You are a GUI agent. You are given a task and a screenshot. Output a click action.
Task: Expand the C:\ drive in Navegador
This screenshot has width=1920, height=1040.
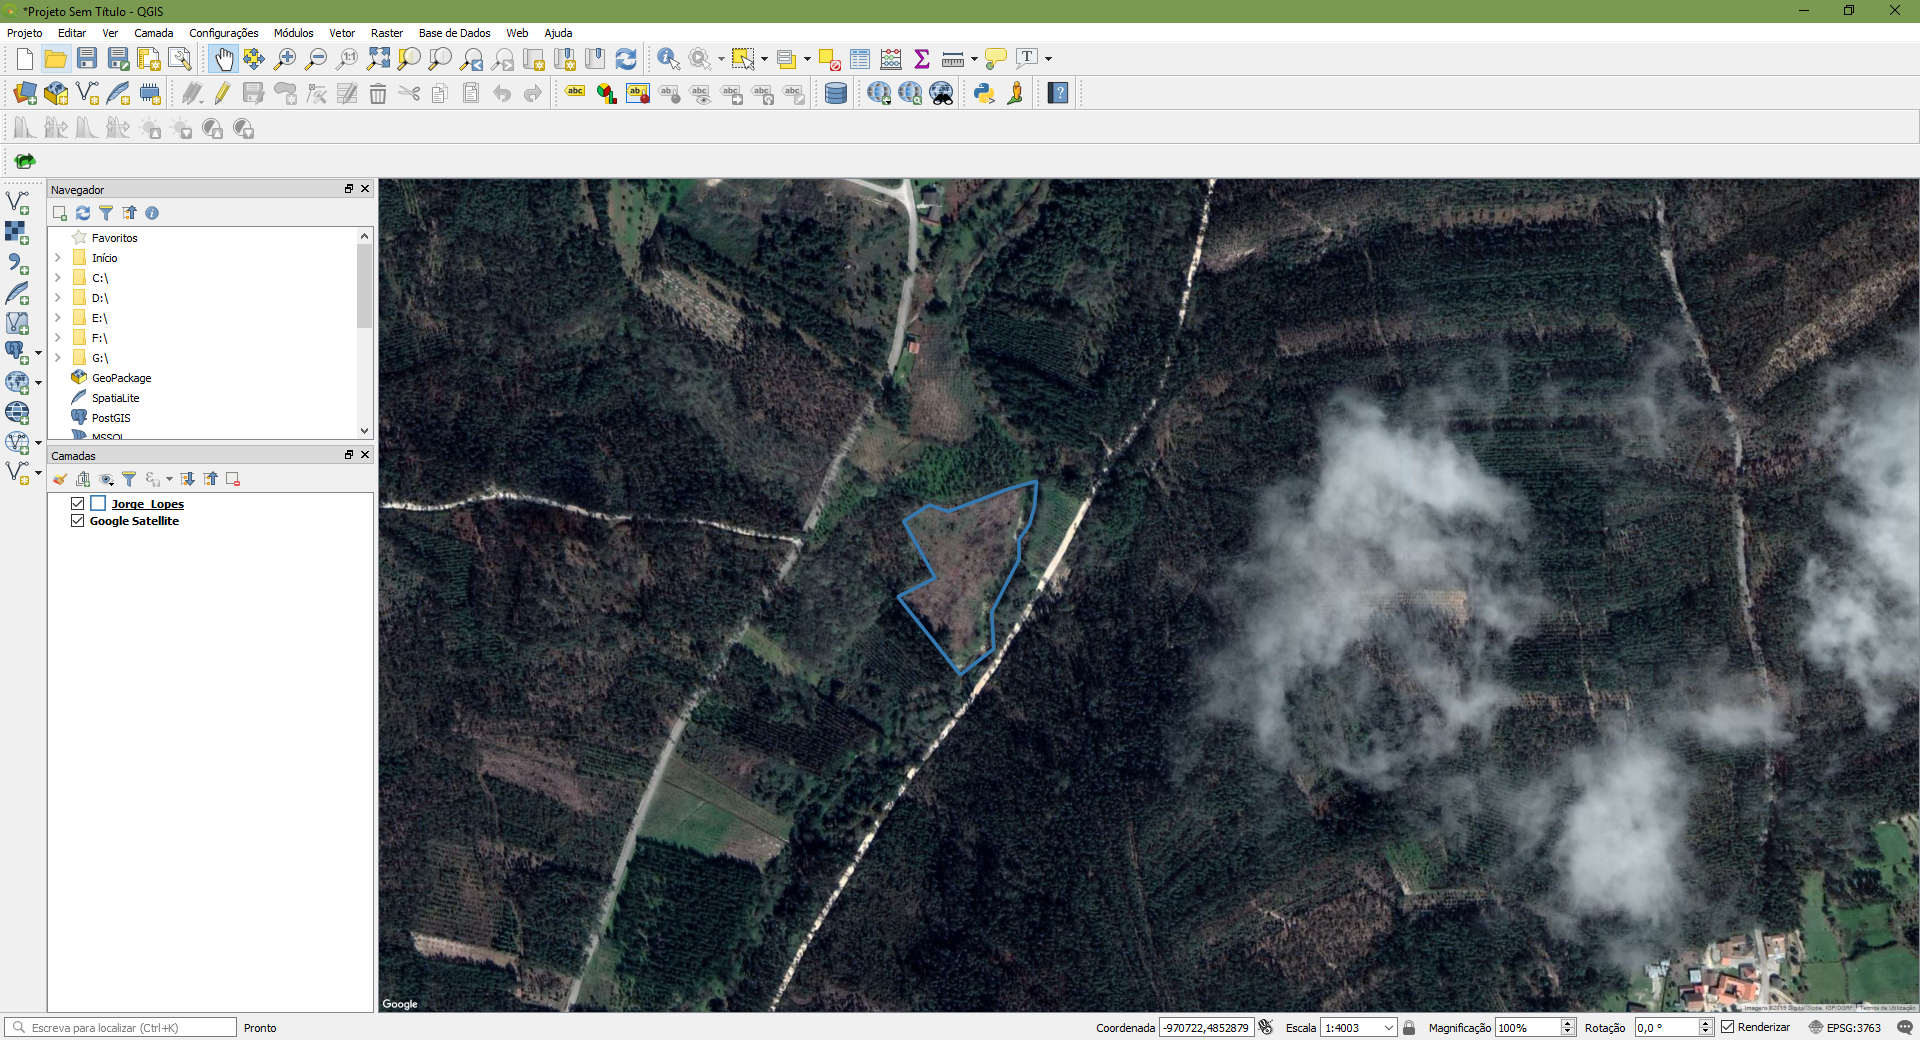point(58,278)
